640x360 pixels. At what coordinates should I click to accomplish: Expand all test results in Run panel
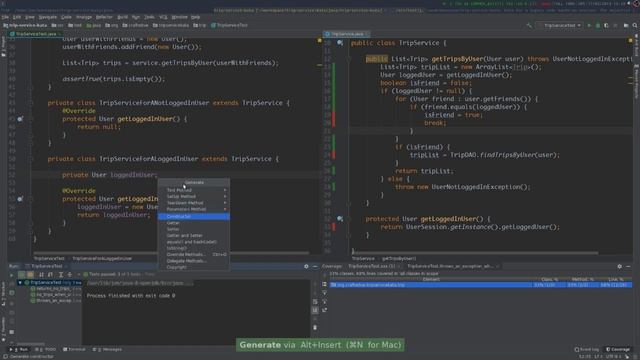[x=60, y=275]
